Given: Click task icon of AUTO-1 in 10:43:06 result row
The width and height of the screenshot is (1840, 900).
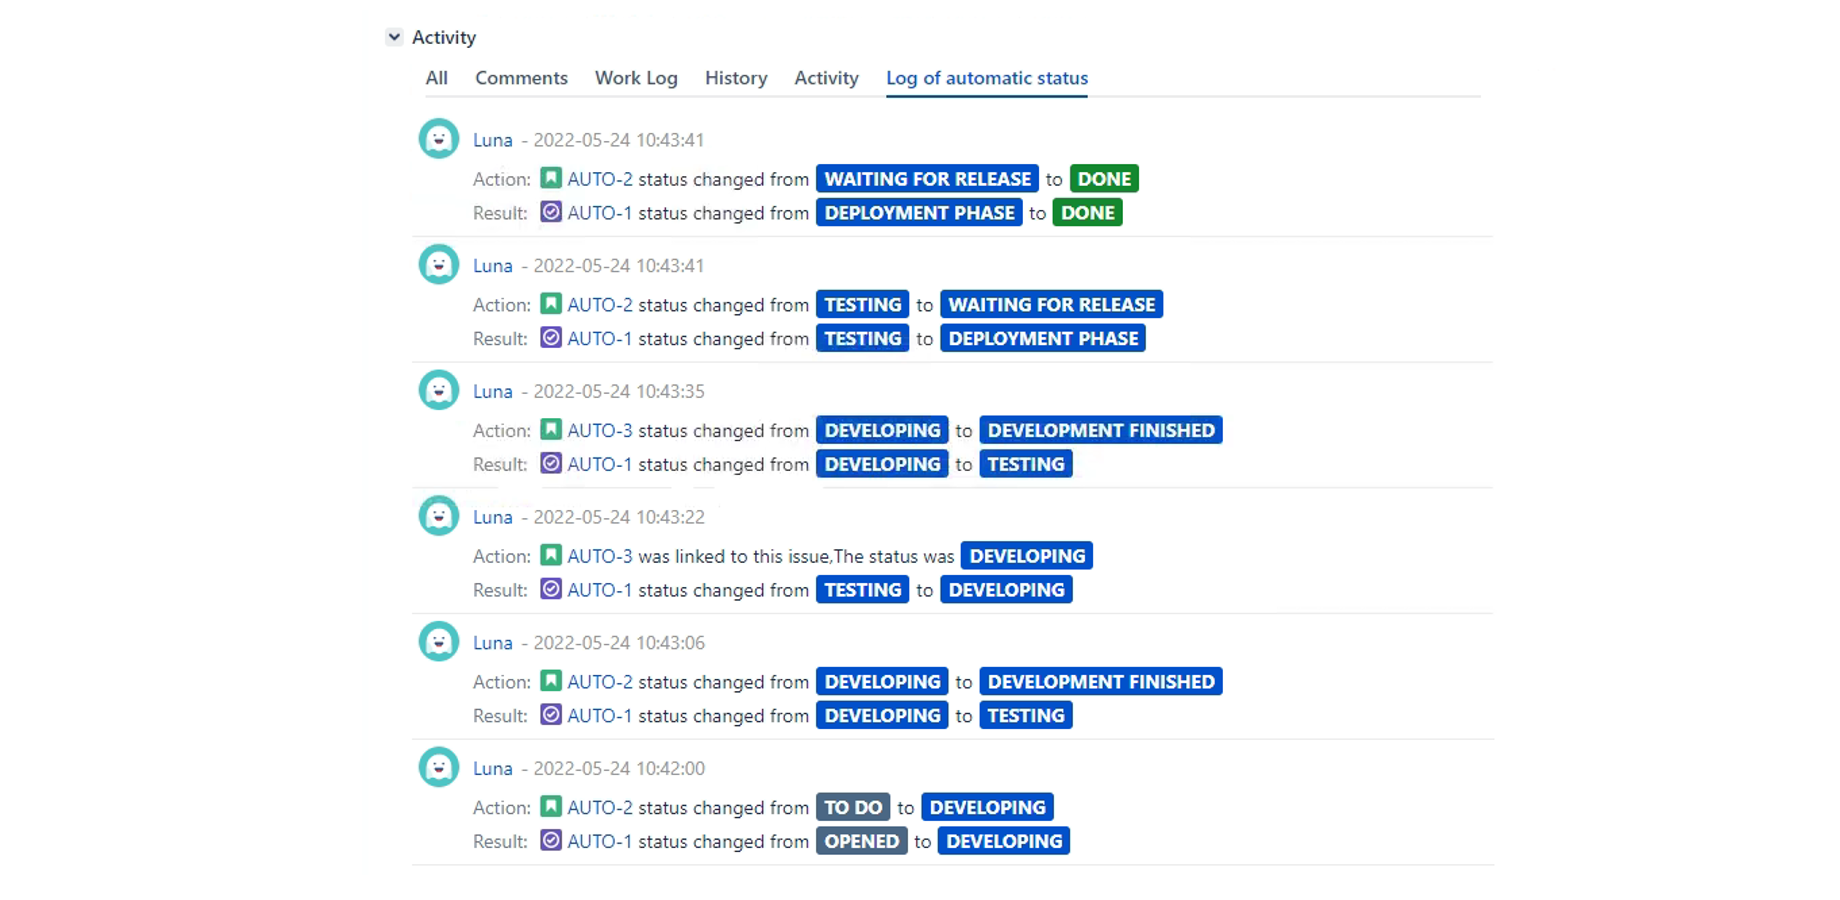Looking at the screenshot, I should pos(551,715).
